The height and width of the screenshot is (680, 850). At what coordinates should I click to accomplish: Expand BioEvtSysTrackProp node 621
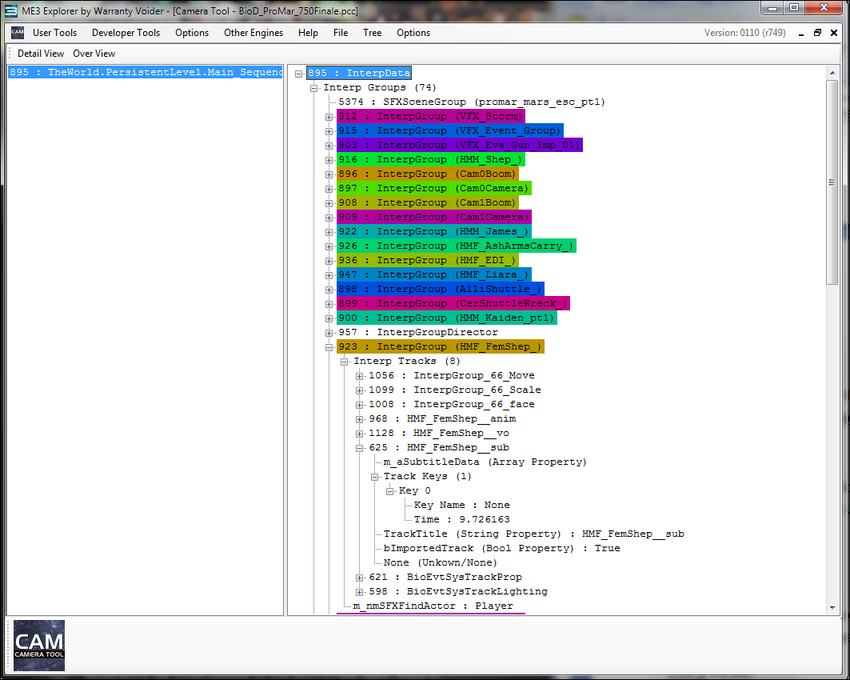coord(358,576)
